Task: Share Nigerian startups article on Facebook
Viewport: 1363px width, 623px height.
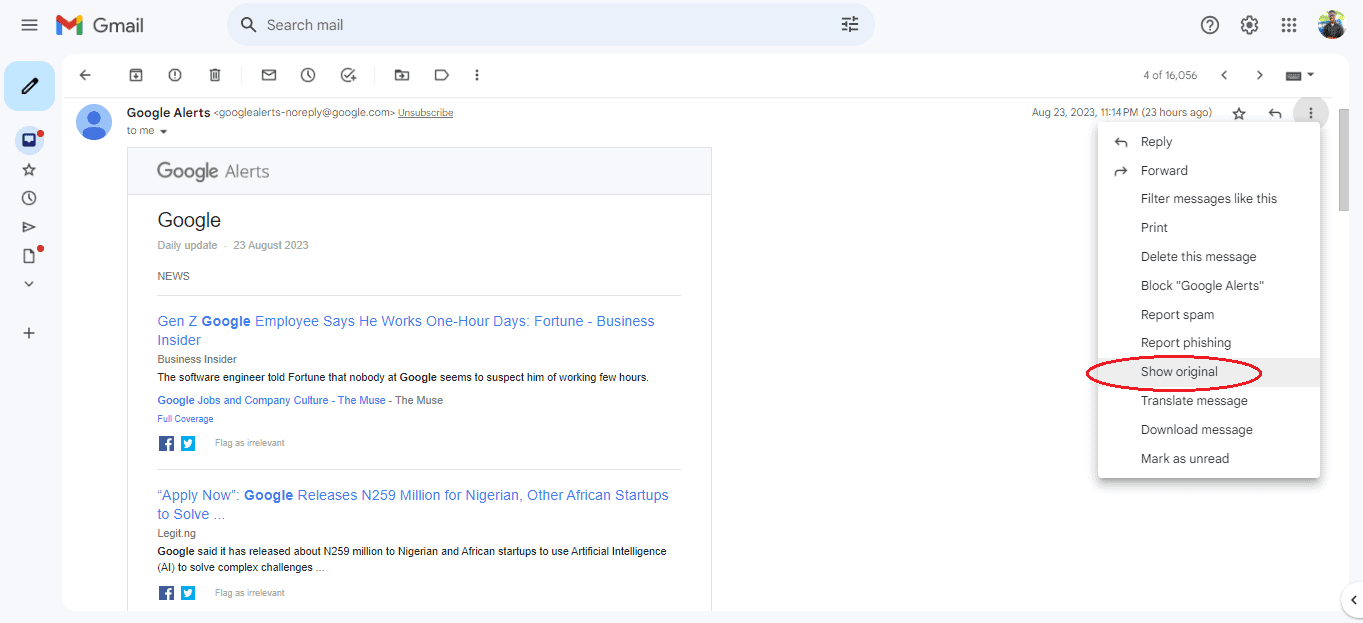Action: tap(166, 593)
